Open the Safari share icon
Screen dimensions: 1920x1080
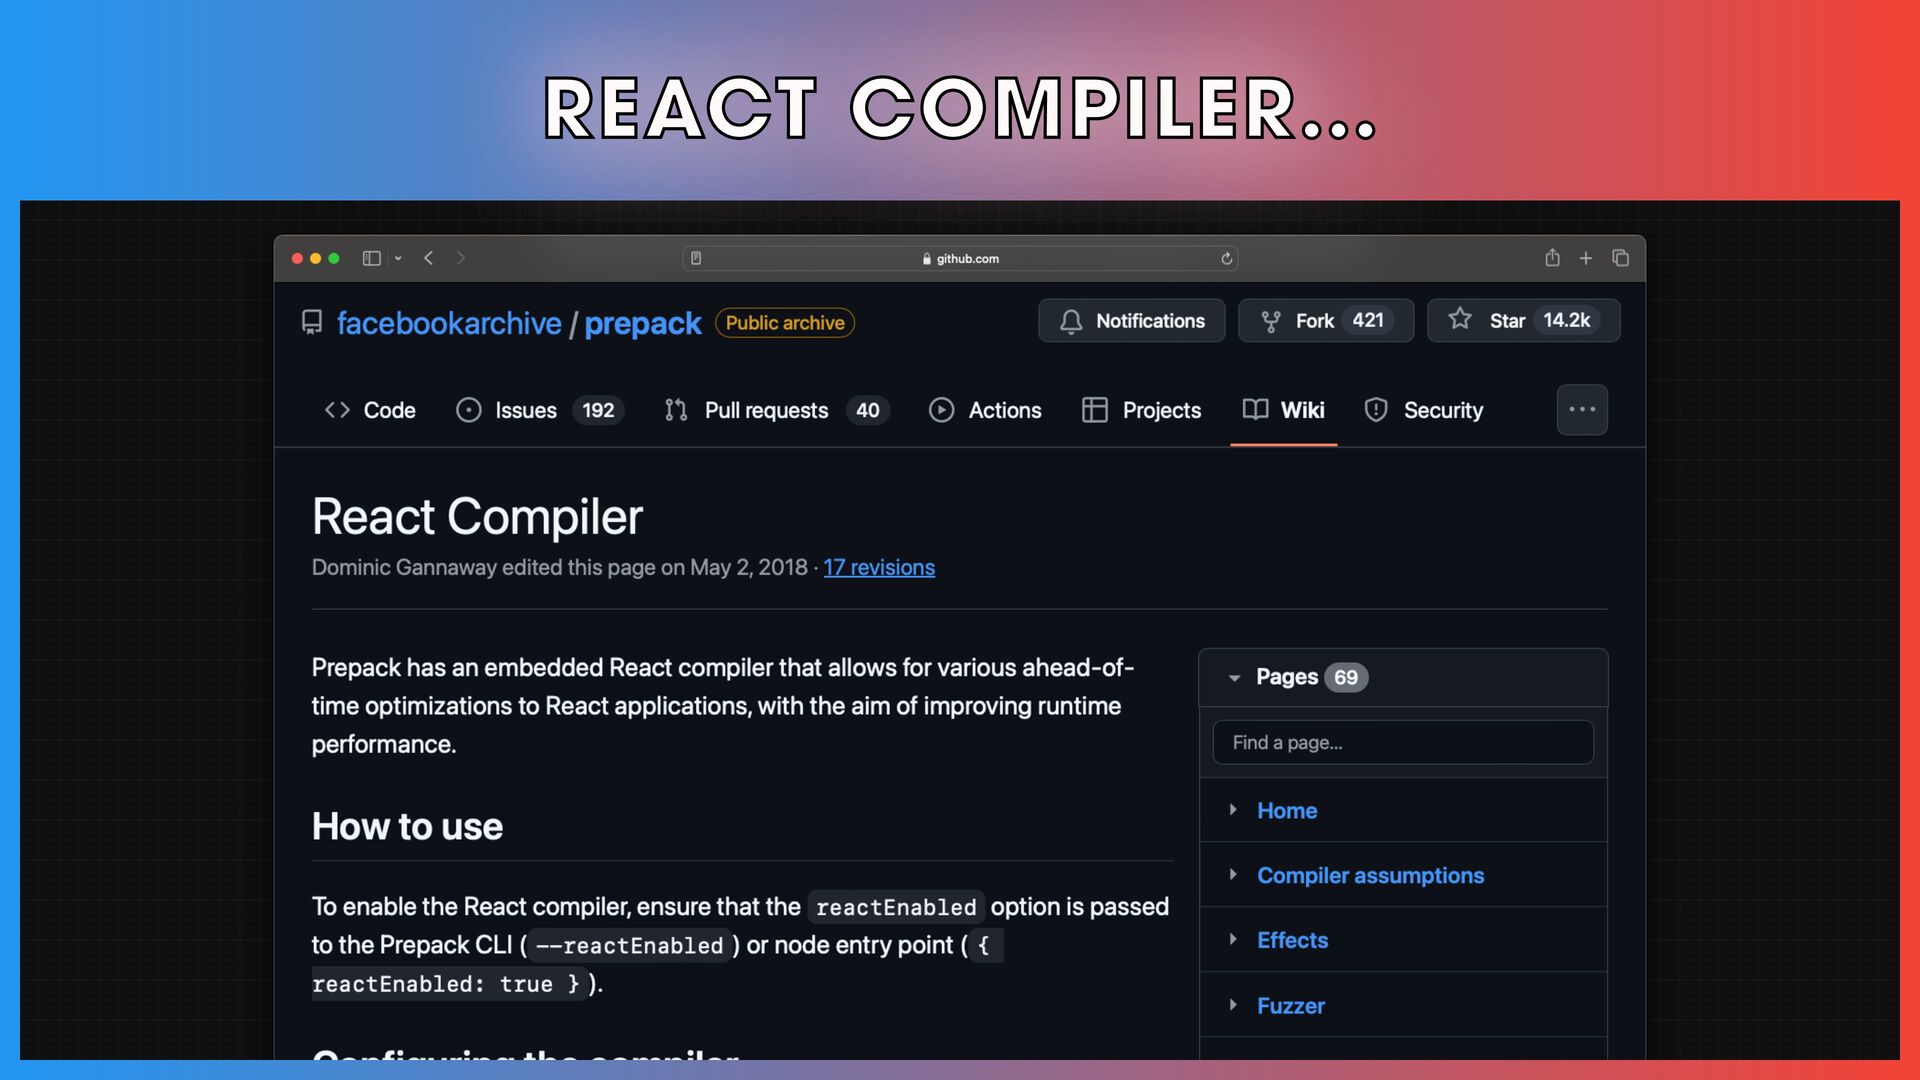1552,258
